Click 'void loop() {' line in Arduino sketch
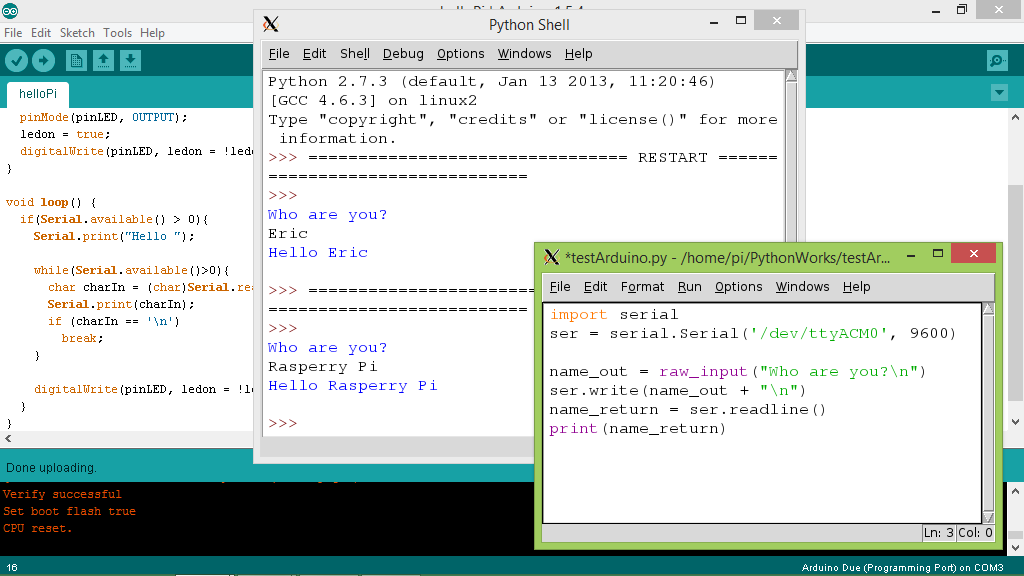The width and height of the screenshot is (1024, 576). click(x=51, y=202)
